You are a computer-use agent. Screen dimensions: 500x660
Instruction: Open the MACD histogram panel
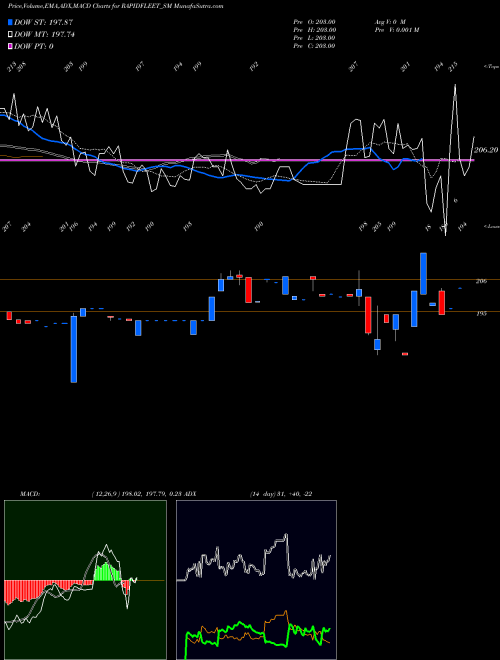85,580
